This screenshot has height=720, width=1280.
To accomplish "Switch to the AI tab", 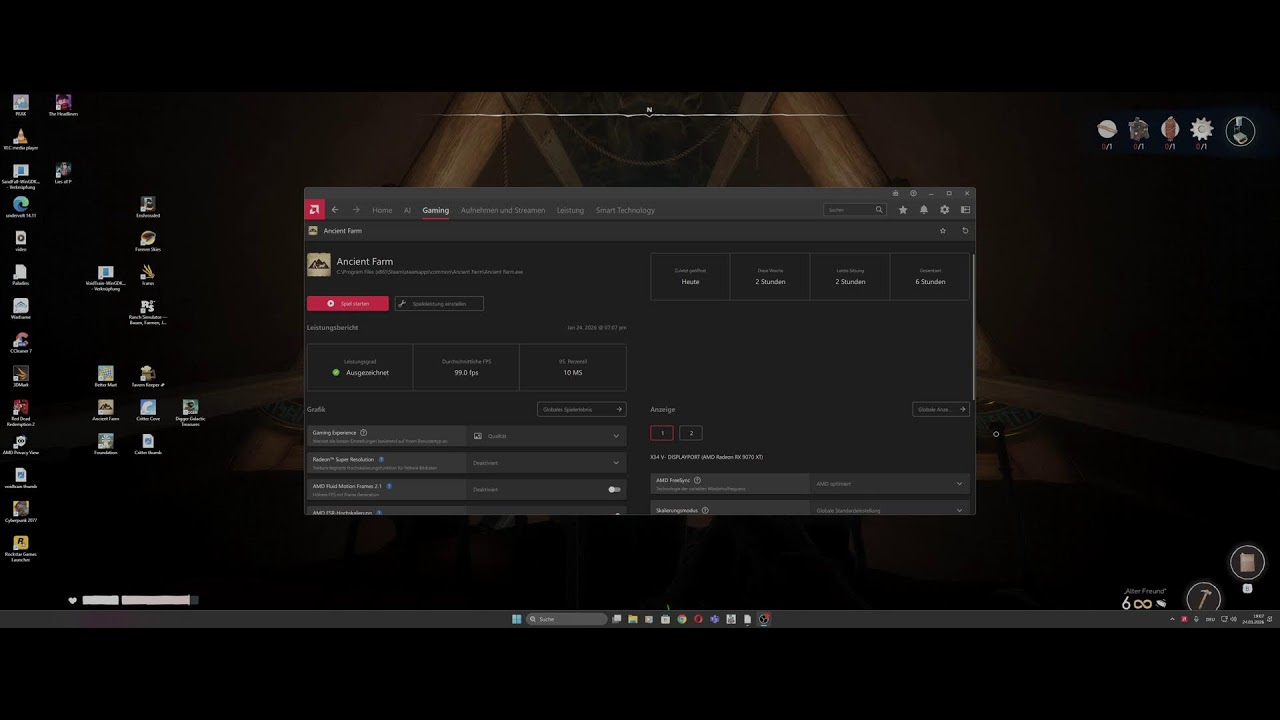I will pos(407,210).
